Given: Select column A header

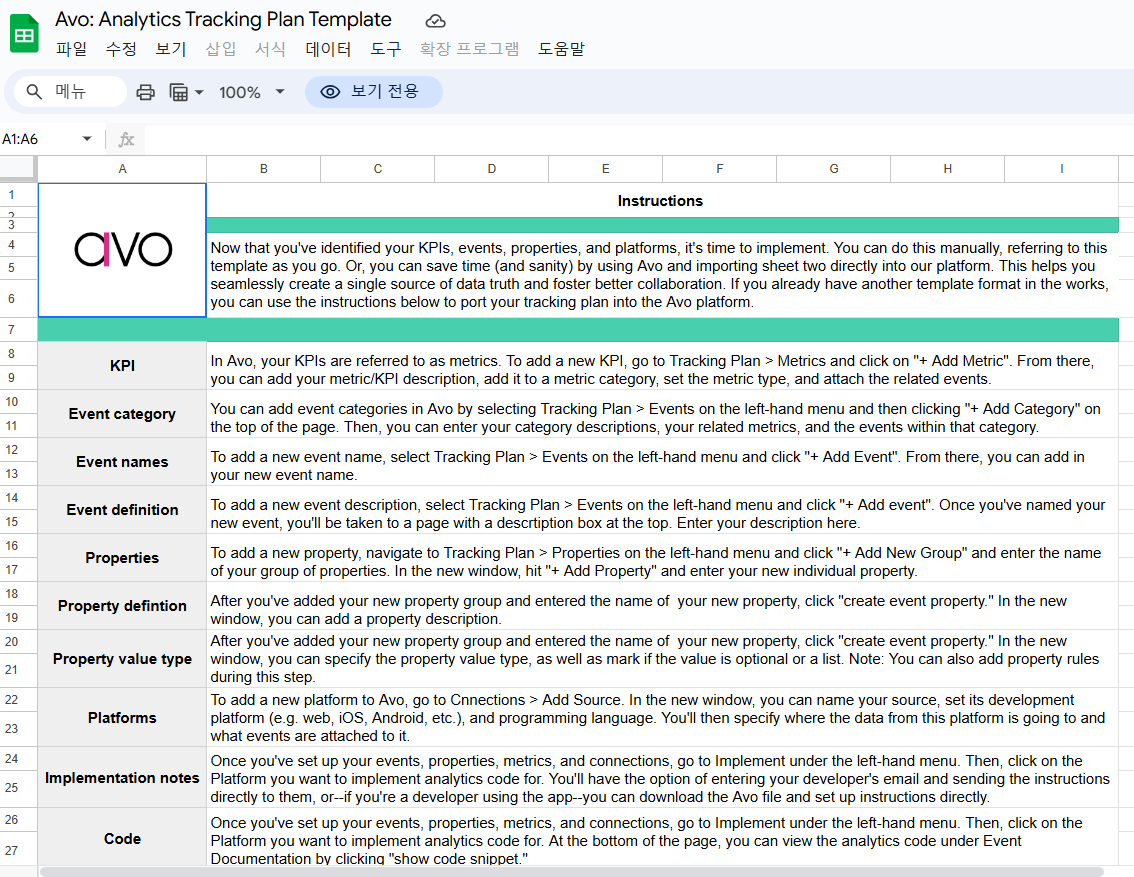Looking at the screenshot, I should click(x=122, y=168).
